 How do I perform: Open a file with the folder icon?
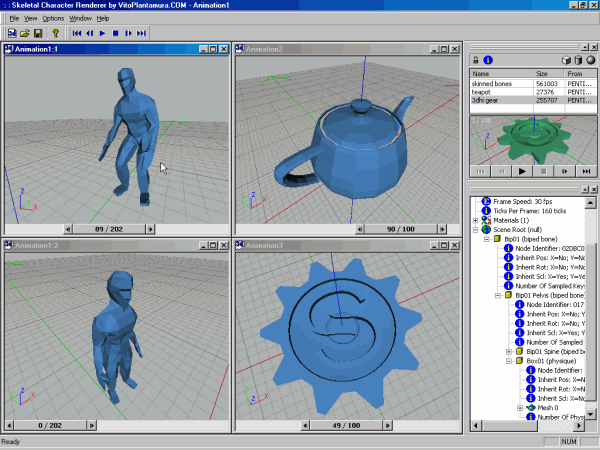coord(25,33)
